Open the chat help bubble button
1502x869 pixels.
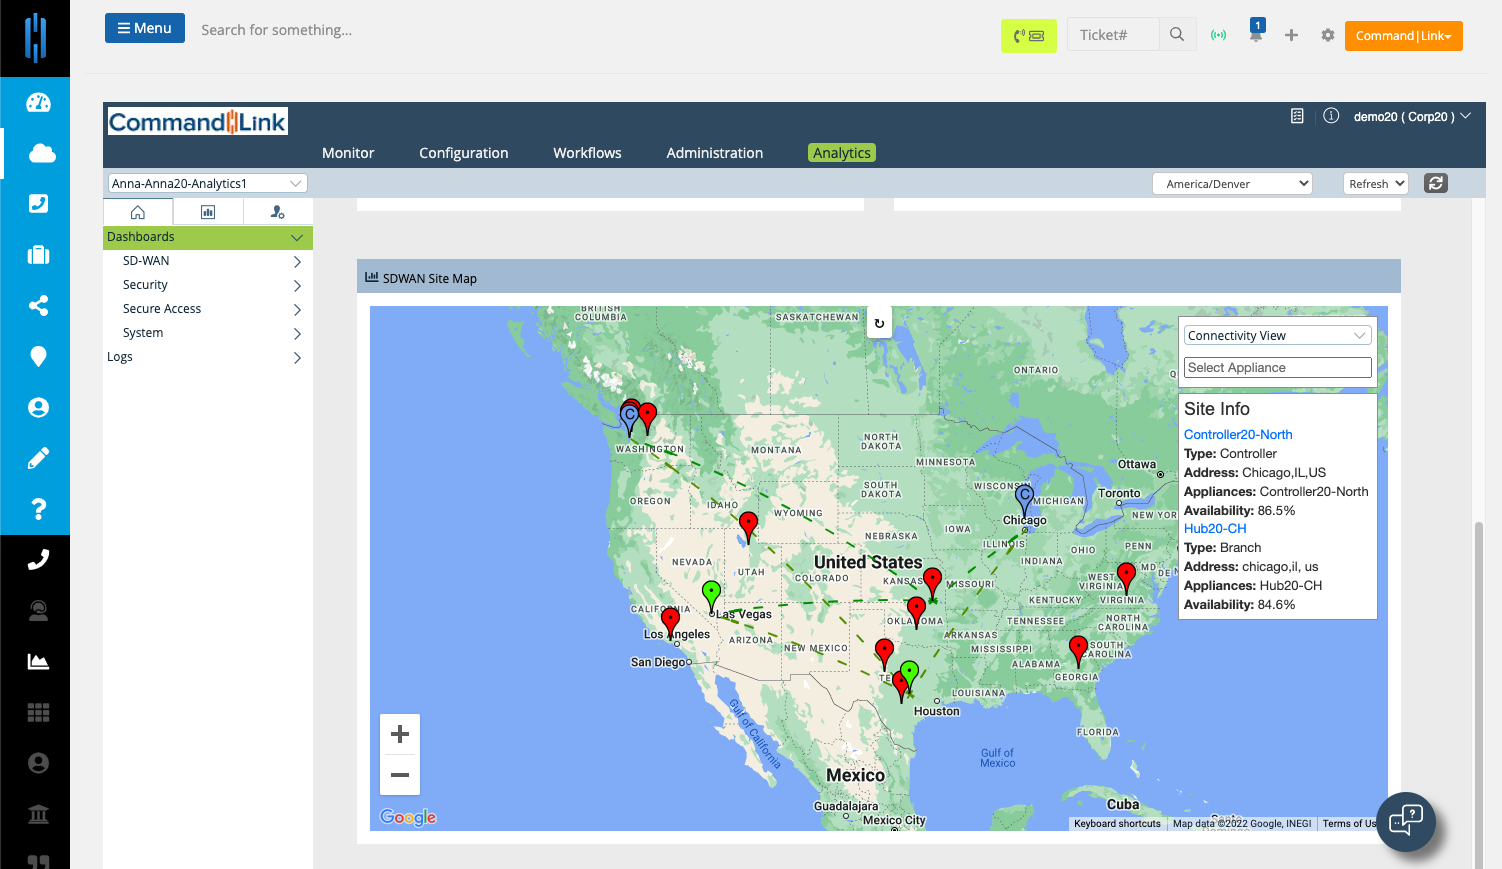[1406, 822]
